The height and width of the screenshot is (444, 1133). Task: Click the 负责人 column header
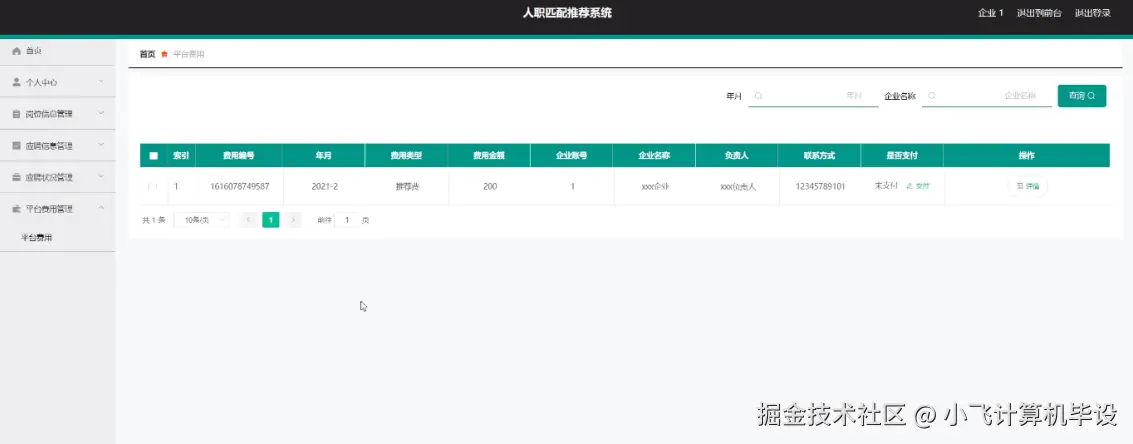(736, 155)
